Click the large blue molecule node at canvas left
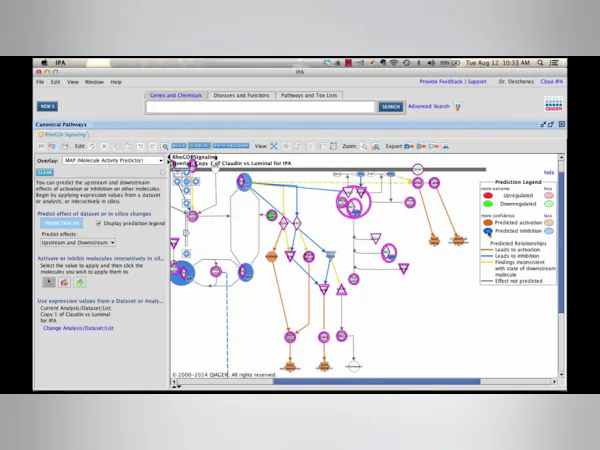 tap(182, 273)
